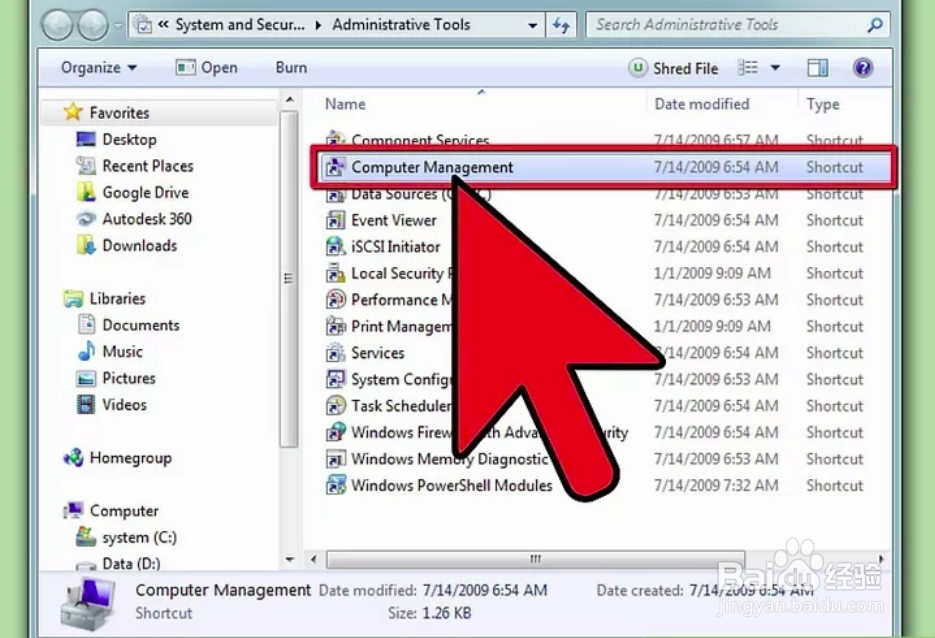Click the Forward navigation arrow button

point(93,25)
